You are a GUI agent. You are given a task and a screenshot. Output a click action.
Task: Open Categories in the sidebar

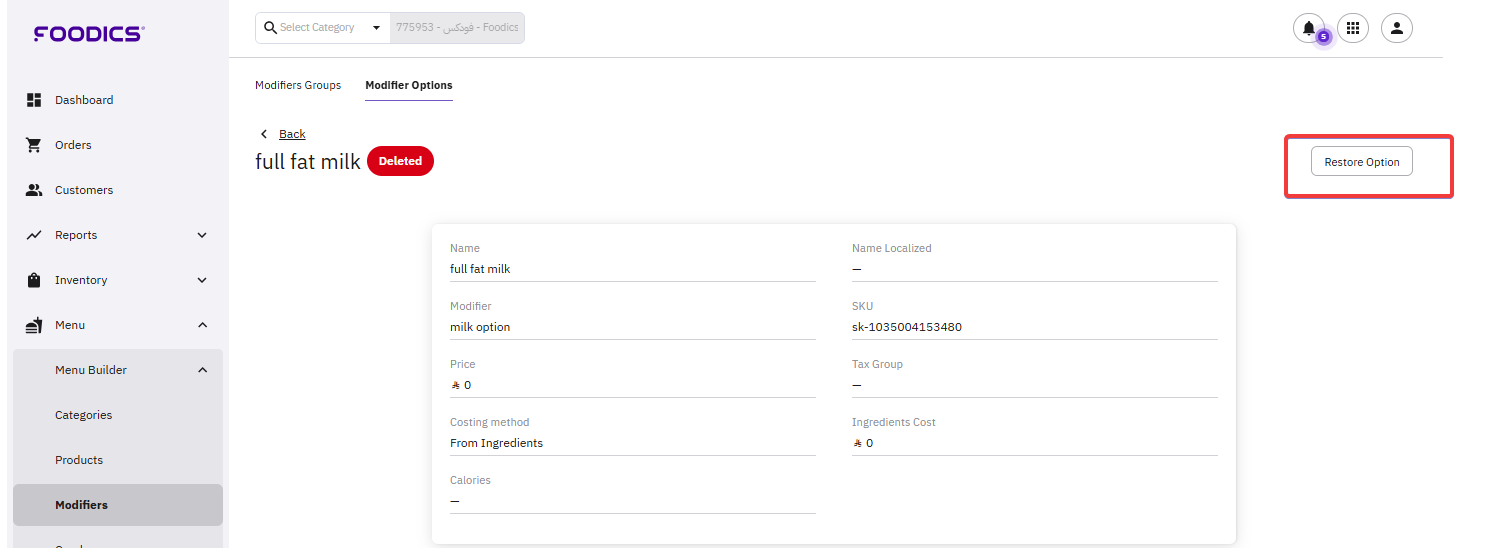[x=83, y=415]
